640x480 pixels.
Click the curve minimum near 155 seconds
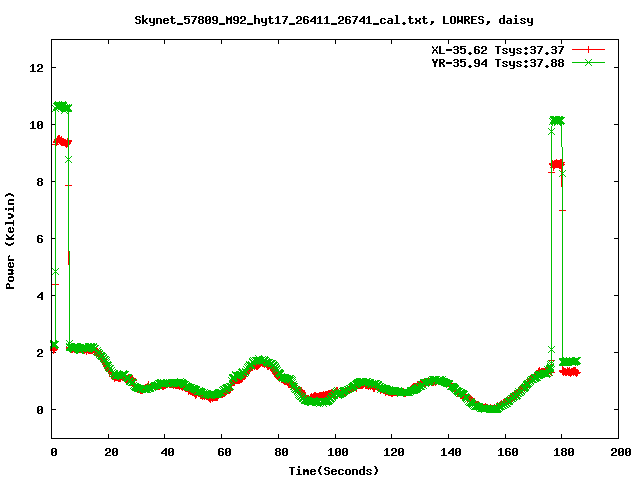pyautogui.click(x=490, y=407)
